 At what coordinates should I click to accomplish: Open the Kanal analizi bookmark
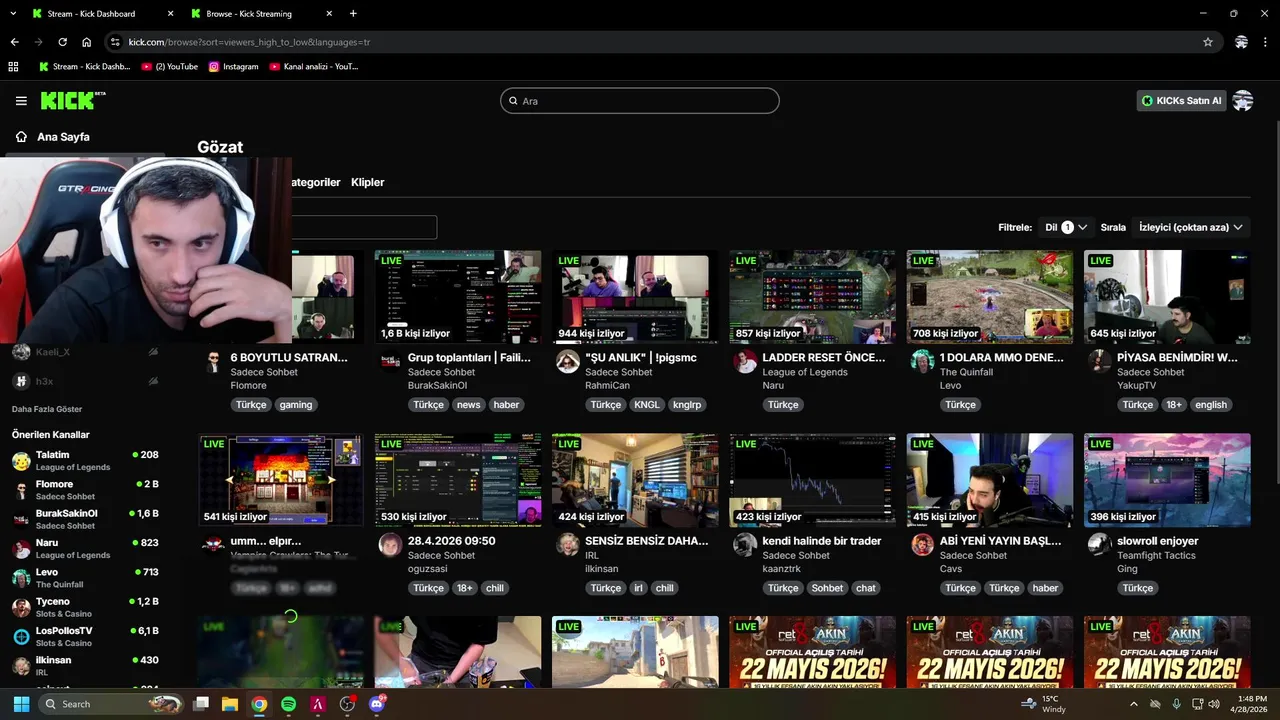click(x=314, y=67)
